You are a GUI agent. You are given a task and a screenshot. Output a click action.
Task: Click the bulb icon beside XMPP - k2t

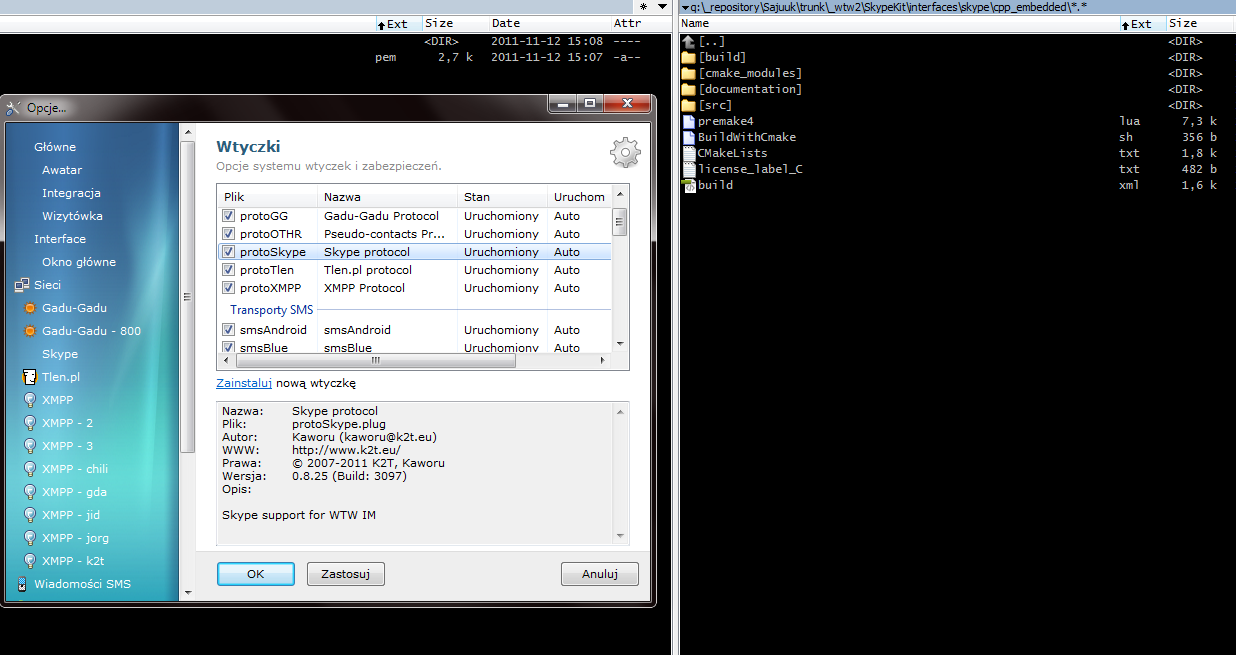[30, 561]
